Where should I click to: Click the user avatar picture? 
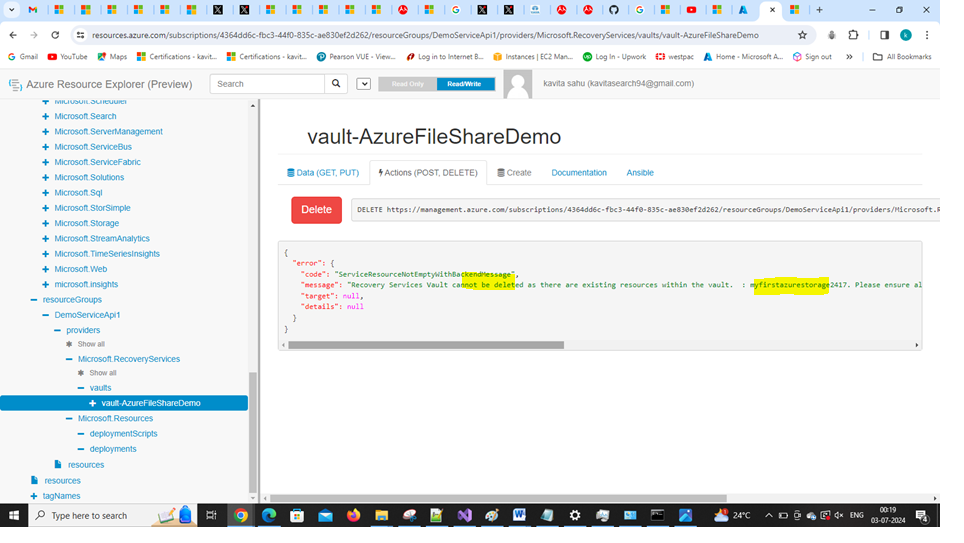518,84
